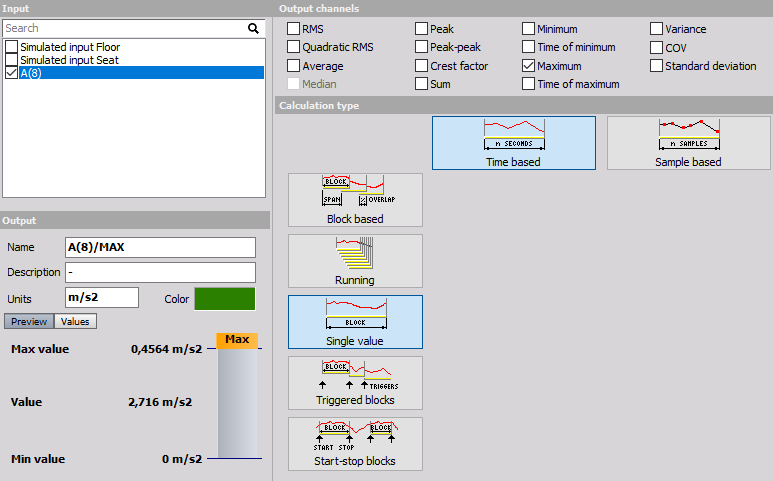Click the 0,4564 m/s2 max value
The image size is (773, 481).
(x=167, y=349)
